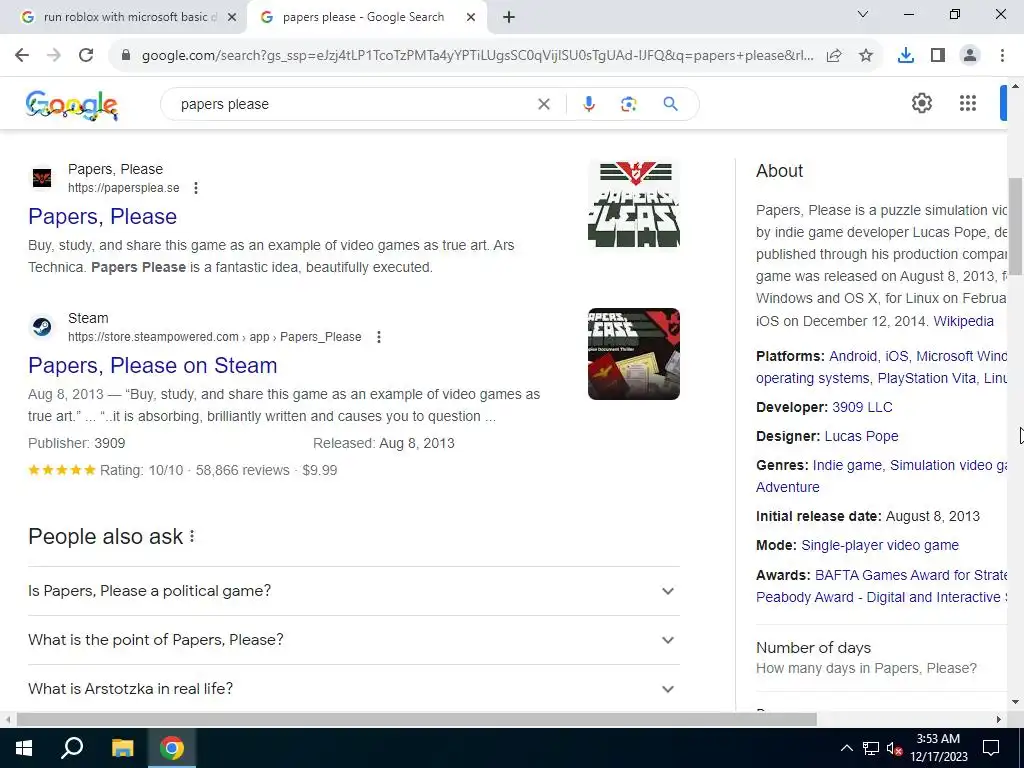Viewport: 1024px width, 768px height.
Task: Open Google search settings gear
Action: click(921, 103)
